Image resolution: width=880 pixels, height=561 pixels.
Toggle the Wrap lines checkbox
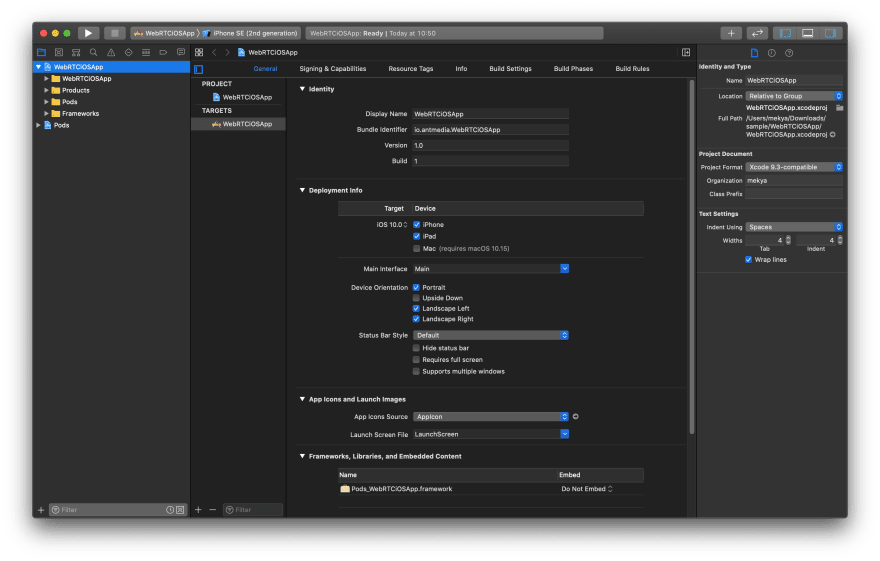[748, 260]
